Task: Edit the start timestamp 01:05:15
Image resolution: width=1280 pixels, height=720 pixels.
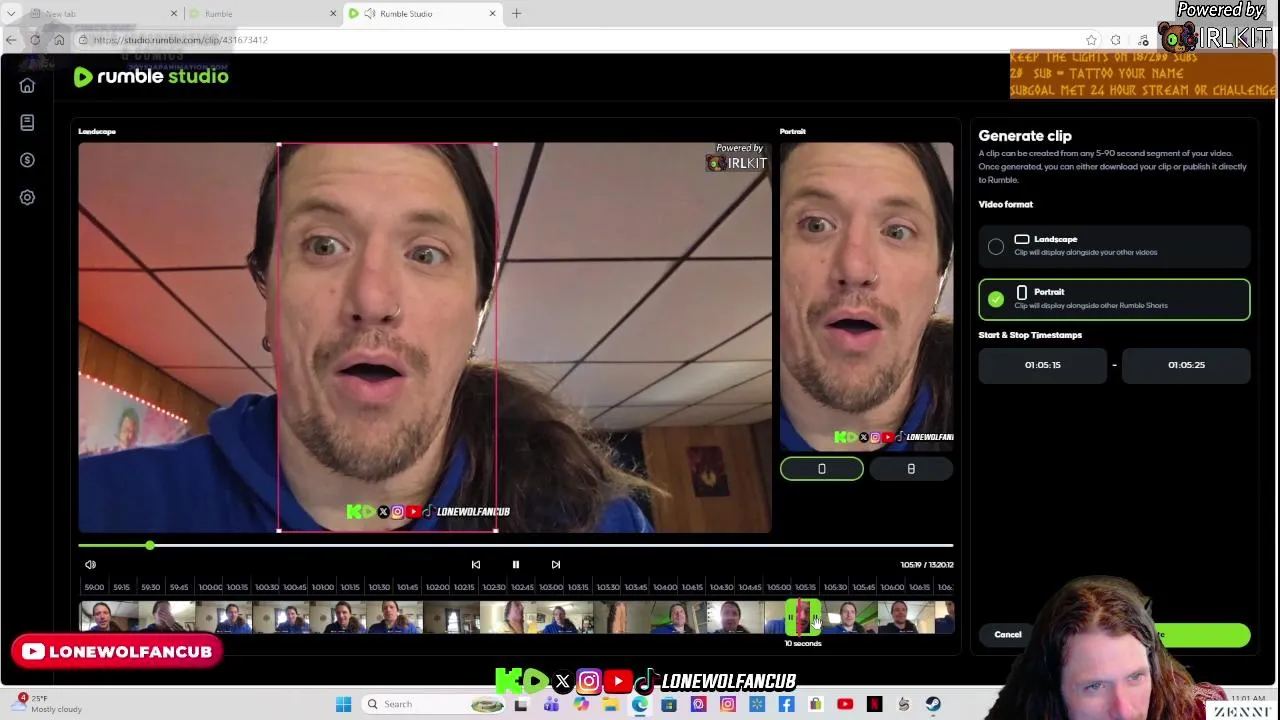Action: [x=1043, y=365]
